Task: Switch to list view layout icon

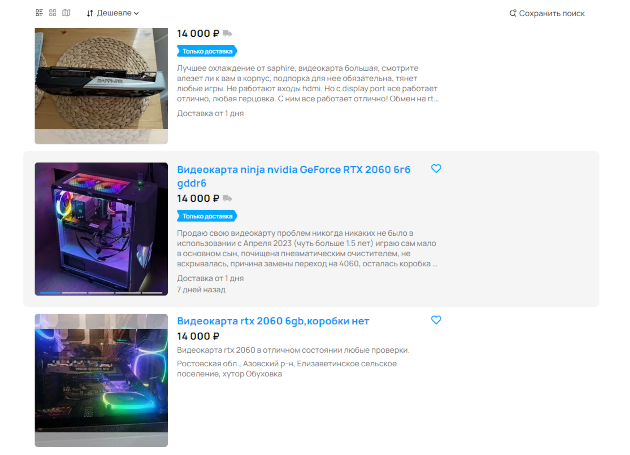Action: coord(39,13)
